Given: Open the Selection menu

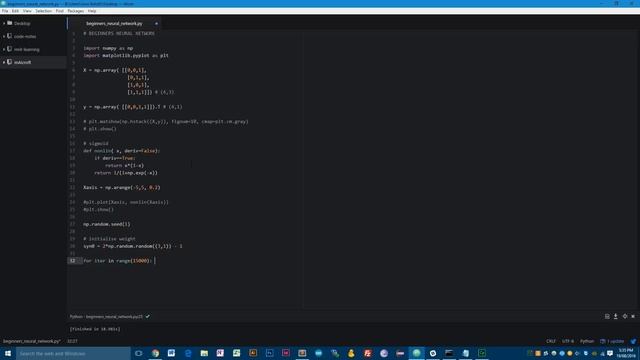Looking at the screenshot, I should tap(43, 11).
